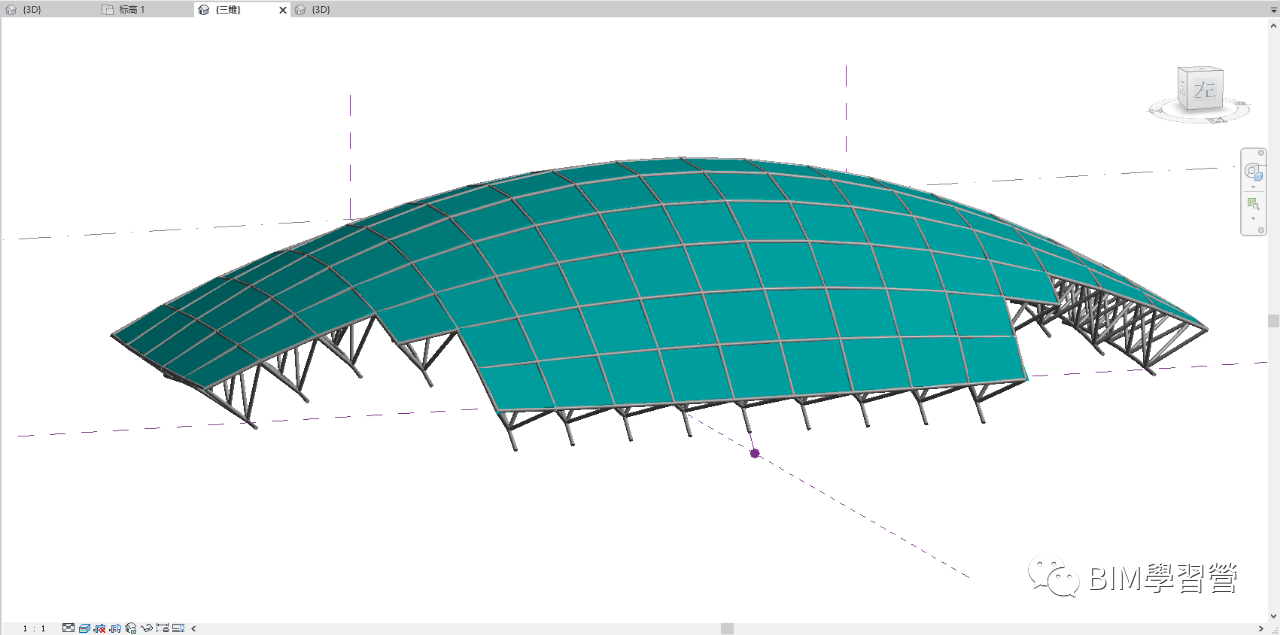1280x635 pixels.
Task: Expand the steering wheel options arrow
Action: click(1253, 187)
